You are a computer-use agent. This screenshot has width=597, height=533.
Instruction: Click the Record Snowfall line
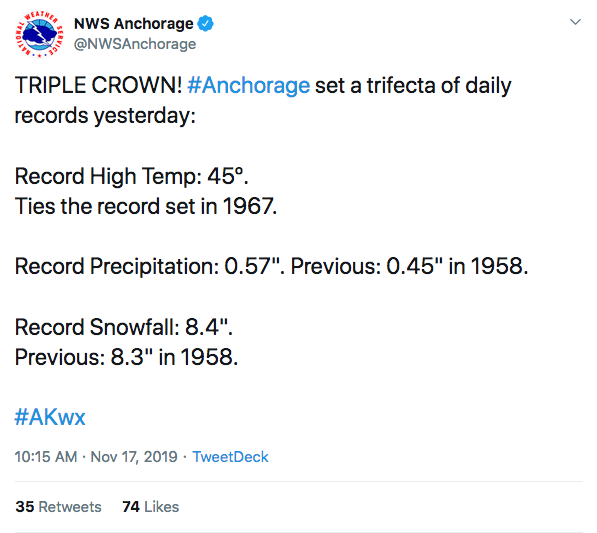[x=124, y=327]
